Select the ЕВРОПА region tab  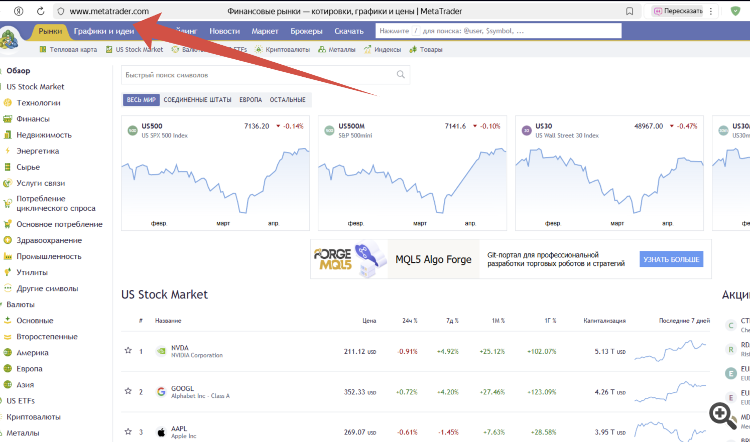pos(251,99)
